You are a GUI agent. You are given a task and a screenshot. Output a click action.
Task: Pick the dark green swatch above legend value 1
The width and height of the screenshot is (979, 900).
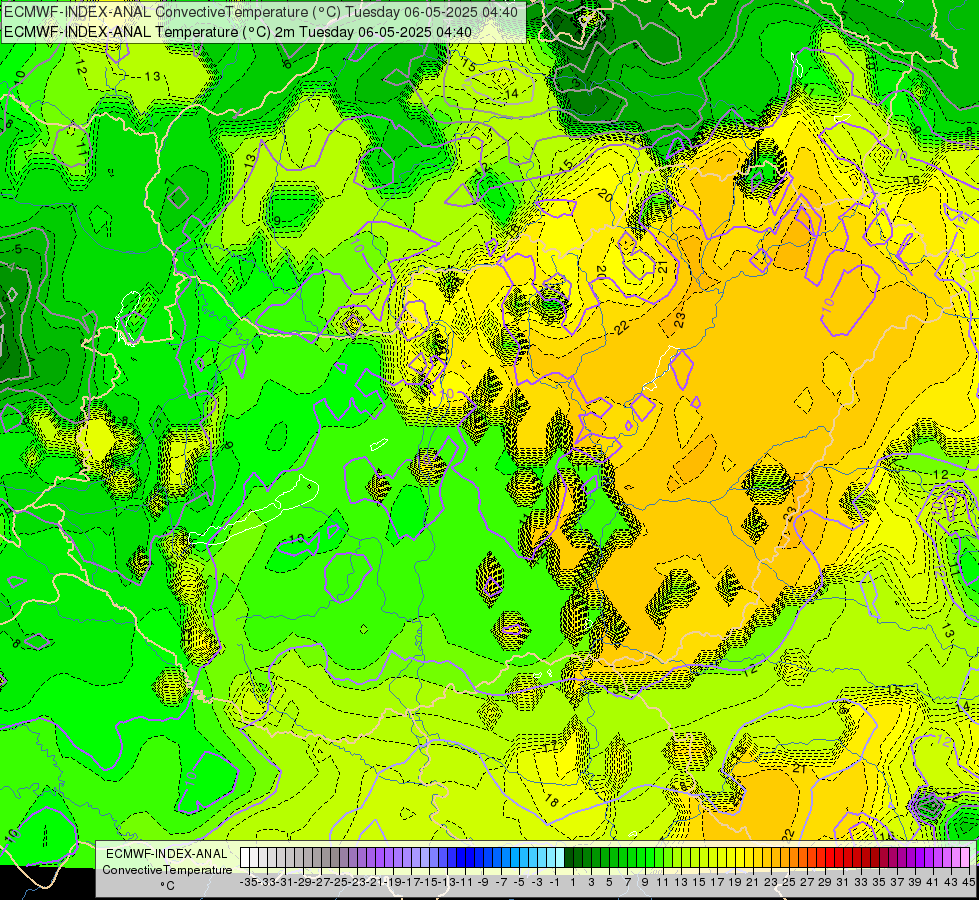(569, 858)
